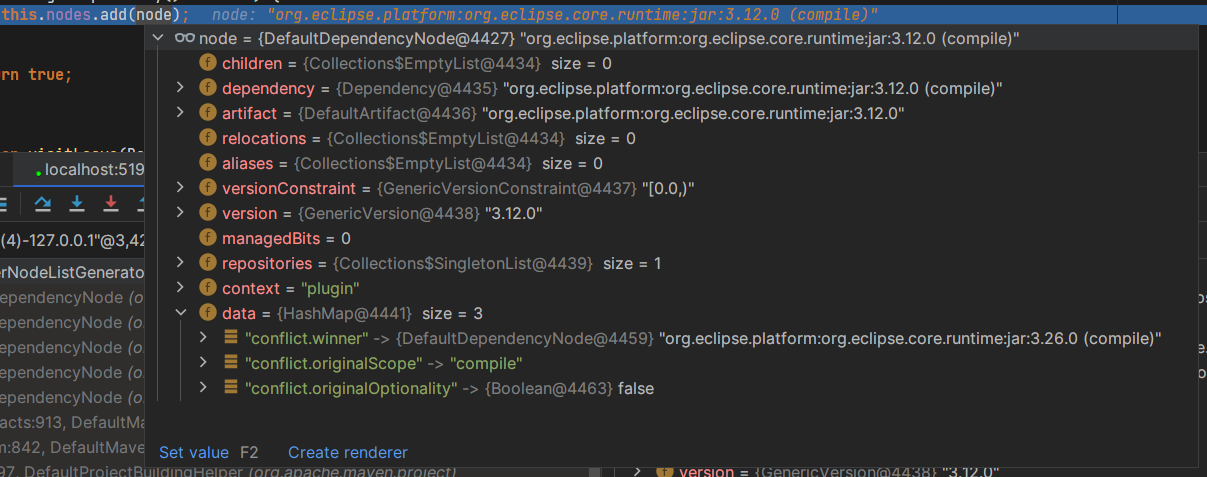The width and height of the screenshot is (1207, 477).
Task: Click the field icon for data
Action: pyautogui.click(x=208, y=313)
